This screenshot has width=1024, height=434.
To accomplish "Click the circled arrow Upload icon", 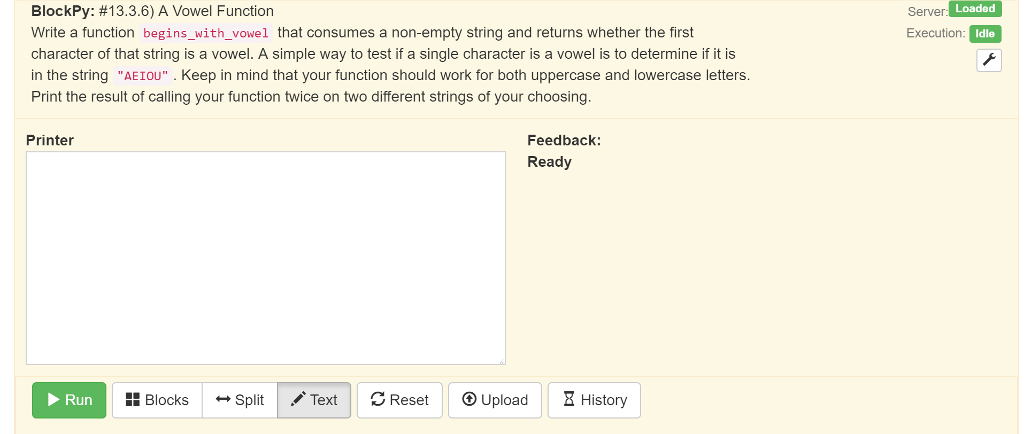I will 469,399.
